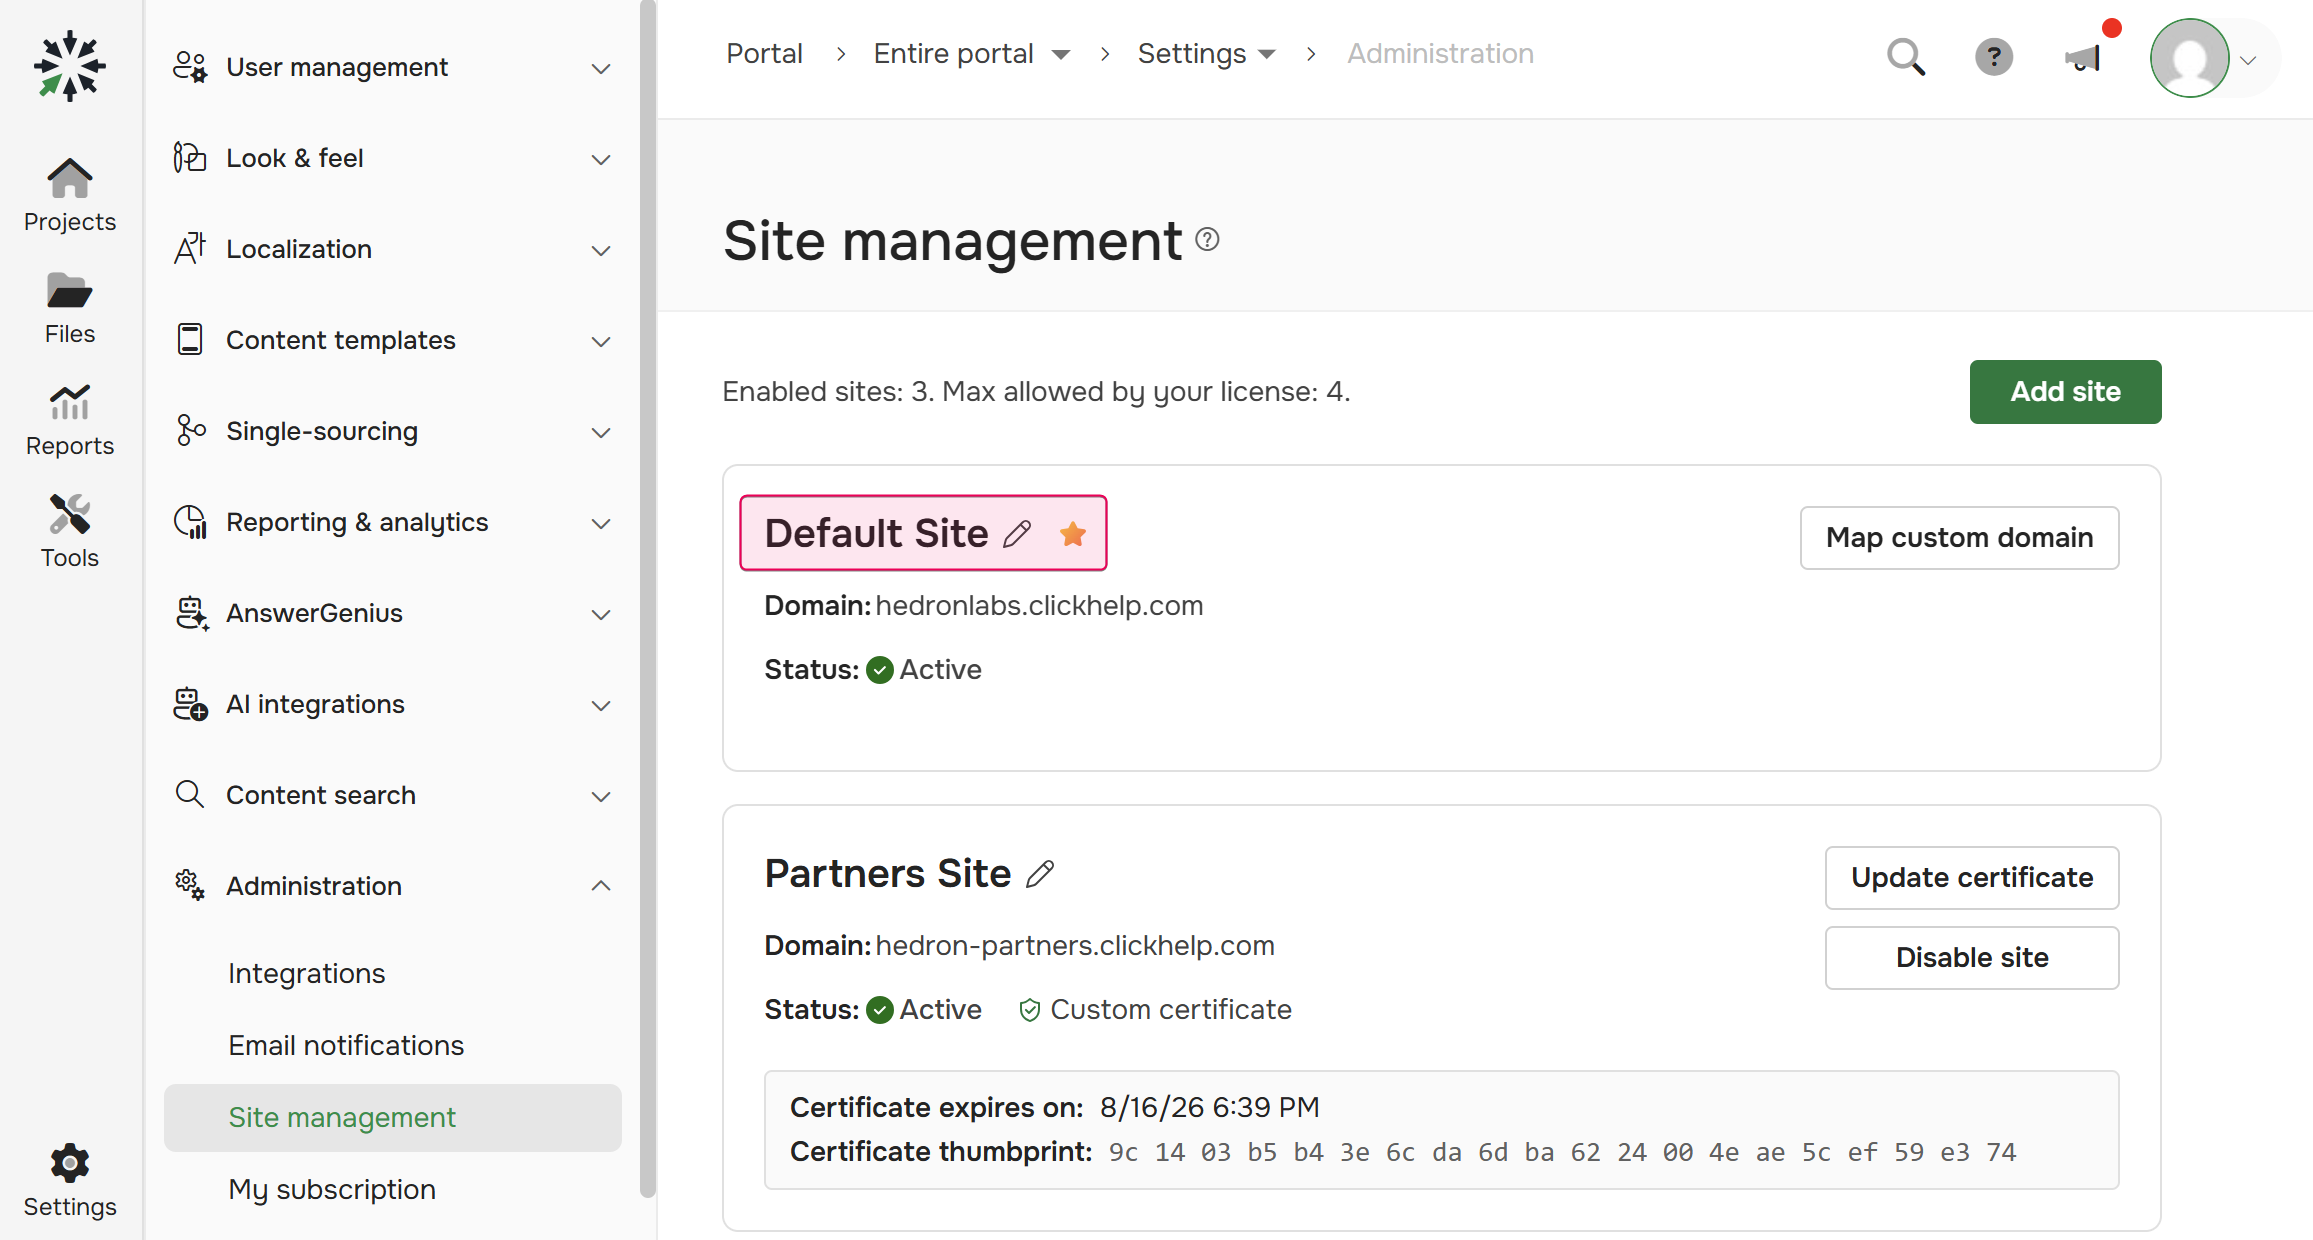Click the Content search icon
The height and width of the screenshot is (1240, 2313).
coord(190,795)
